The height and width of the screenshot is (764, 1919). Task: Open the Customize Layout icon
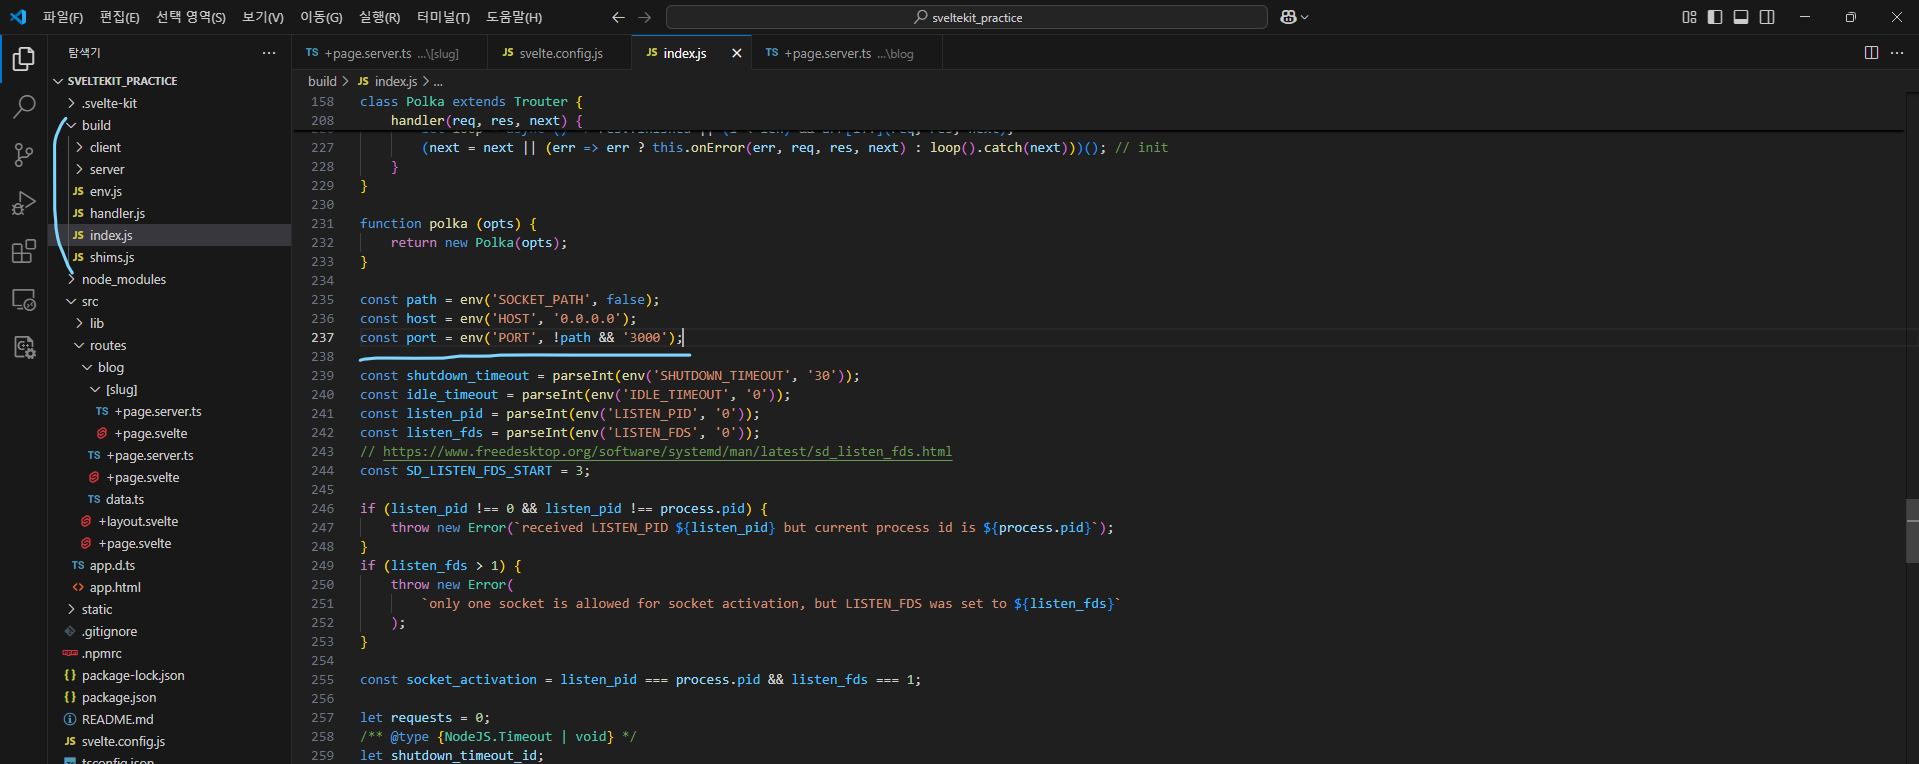pos(1689,17)
